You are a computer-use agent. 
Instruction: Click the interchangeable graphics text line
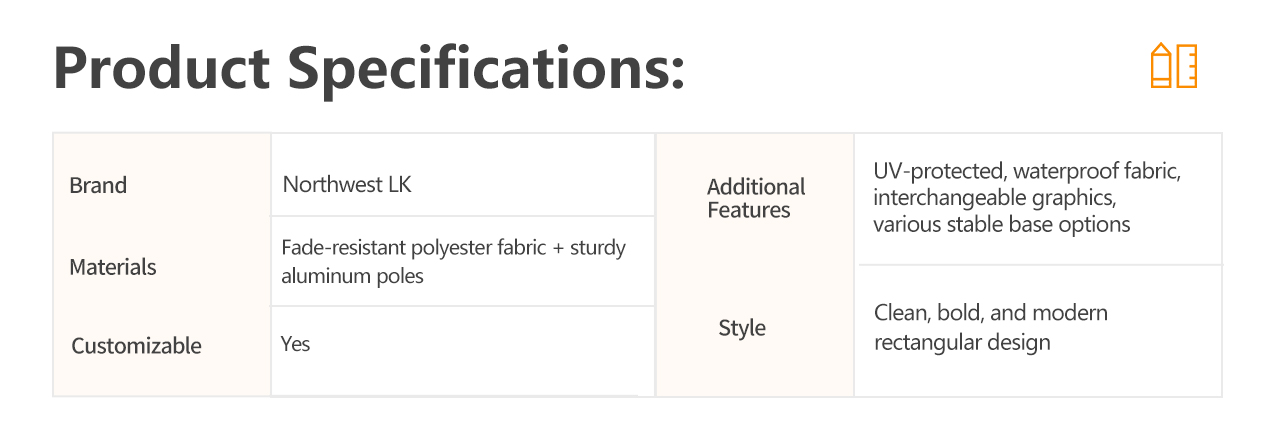click(994, 198)
